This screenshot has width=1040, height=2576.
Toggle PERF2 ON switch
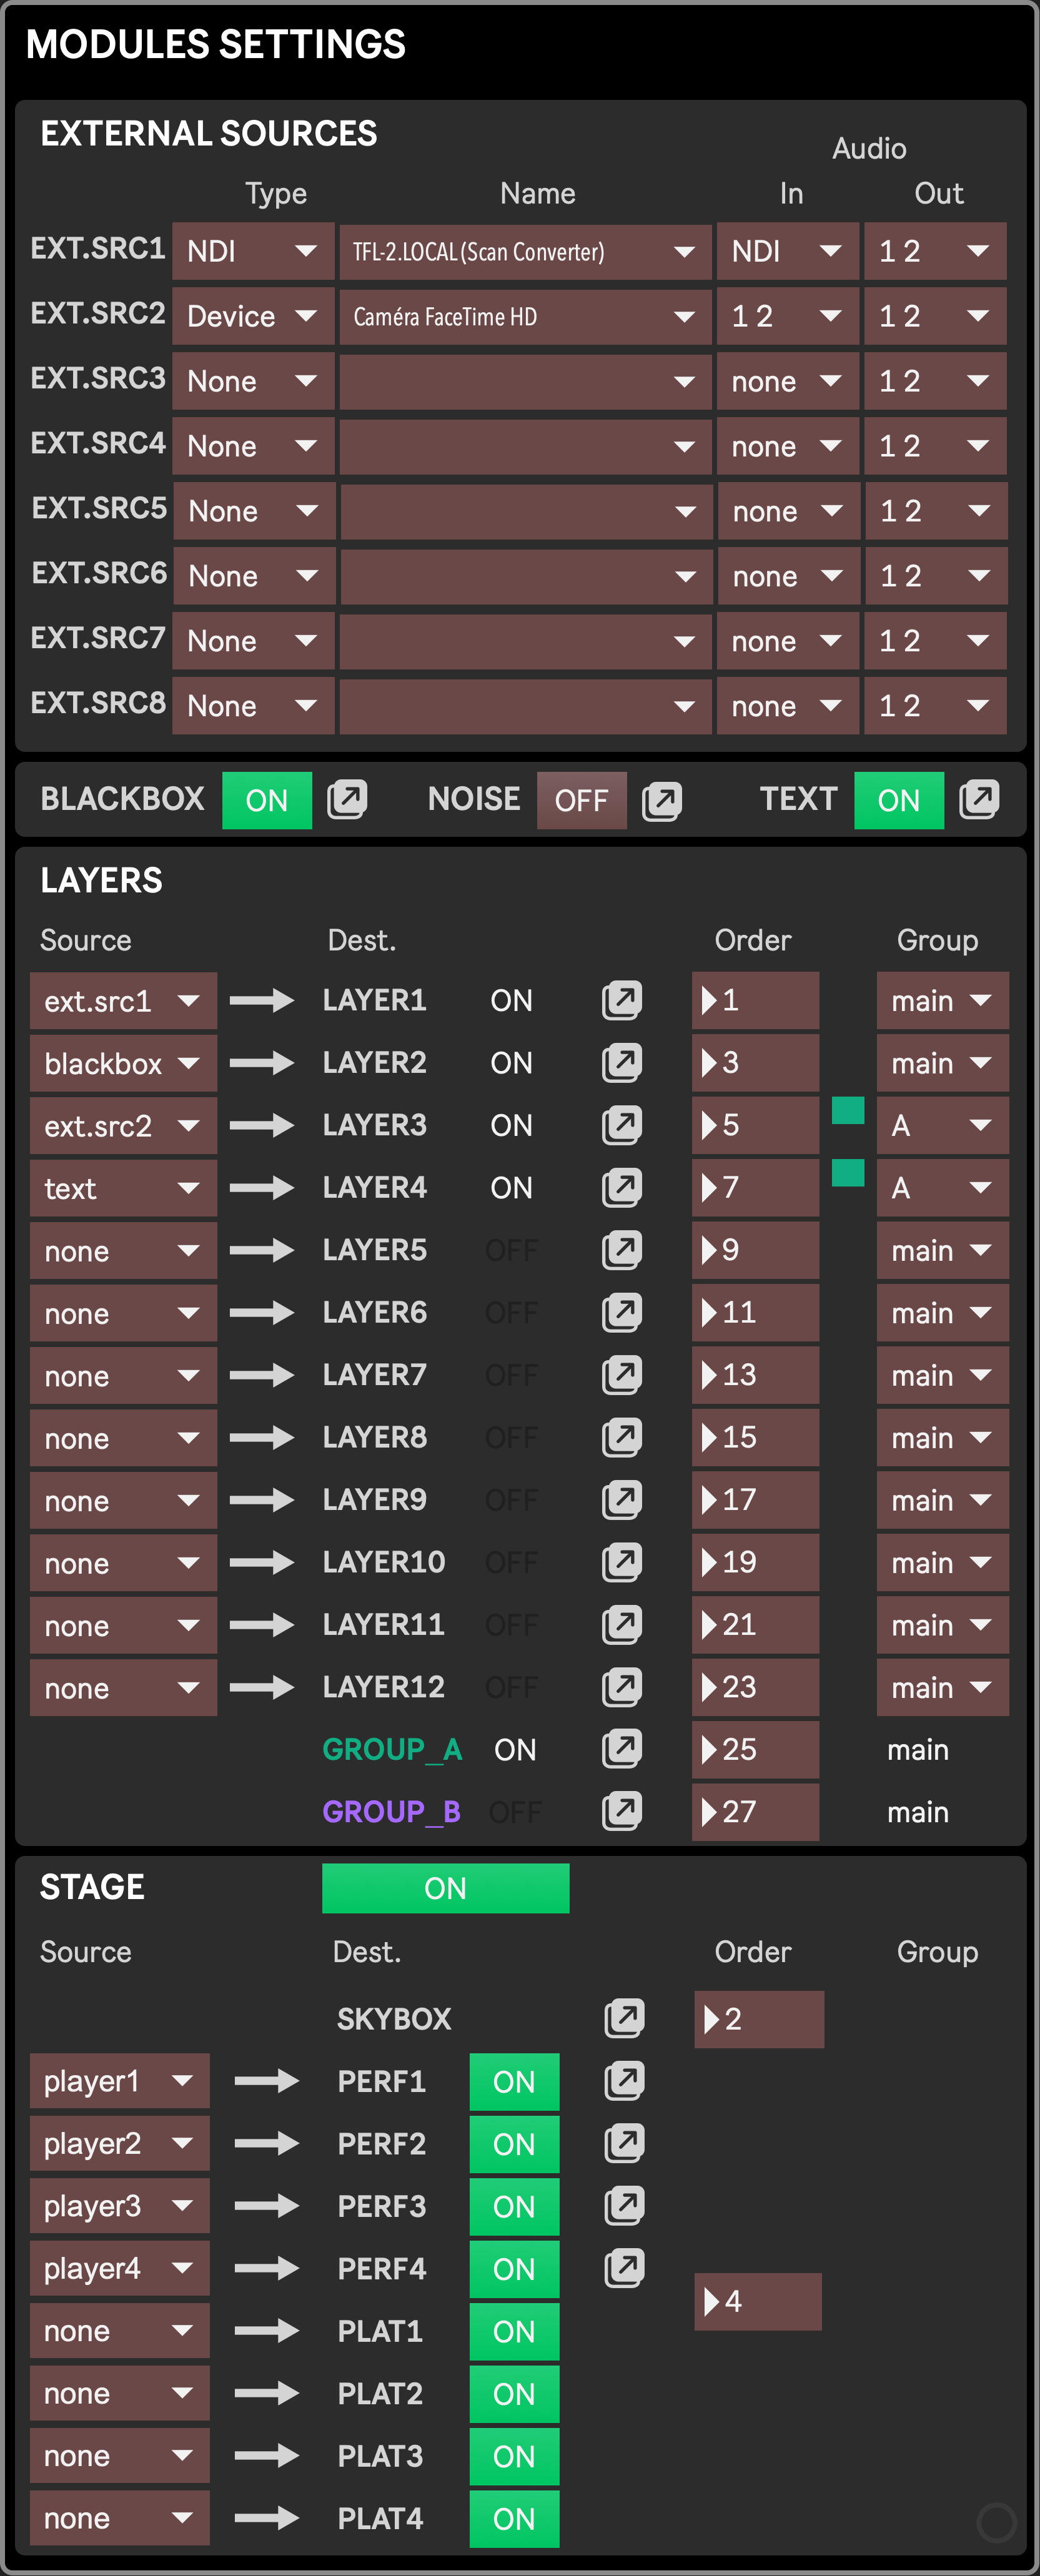click(x=514, y=2144)
